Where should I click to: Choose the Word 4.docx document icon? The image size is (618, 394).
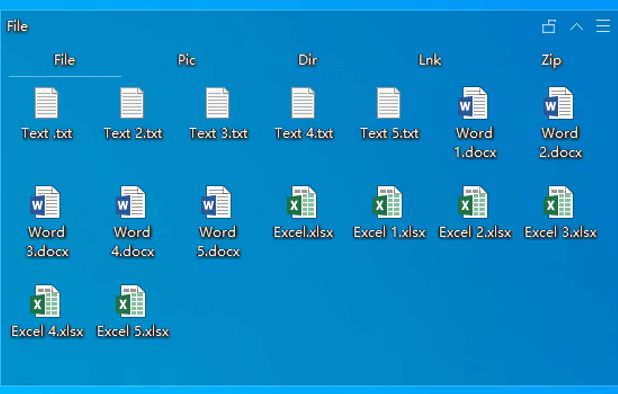[x=131, y=202]
